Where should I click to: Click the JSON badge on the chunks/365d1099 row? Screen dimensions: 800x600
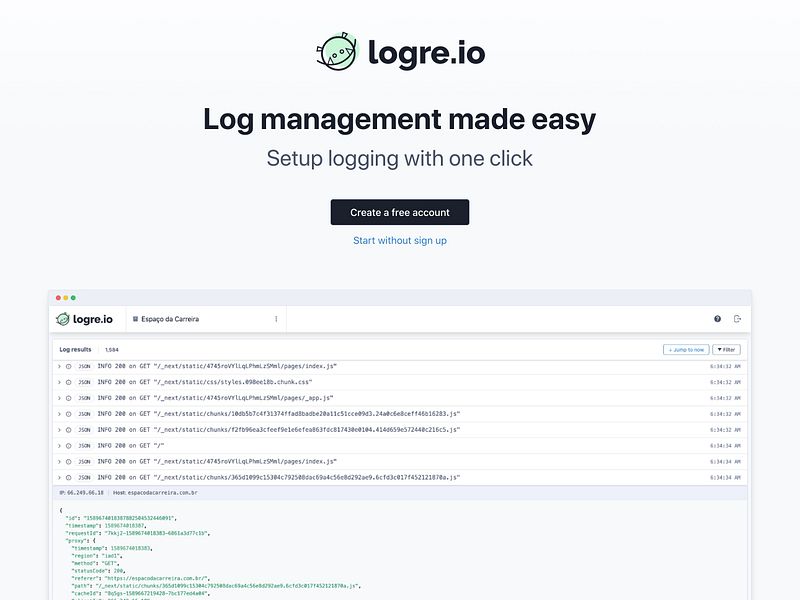(84, 478)
